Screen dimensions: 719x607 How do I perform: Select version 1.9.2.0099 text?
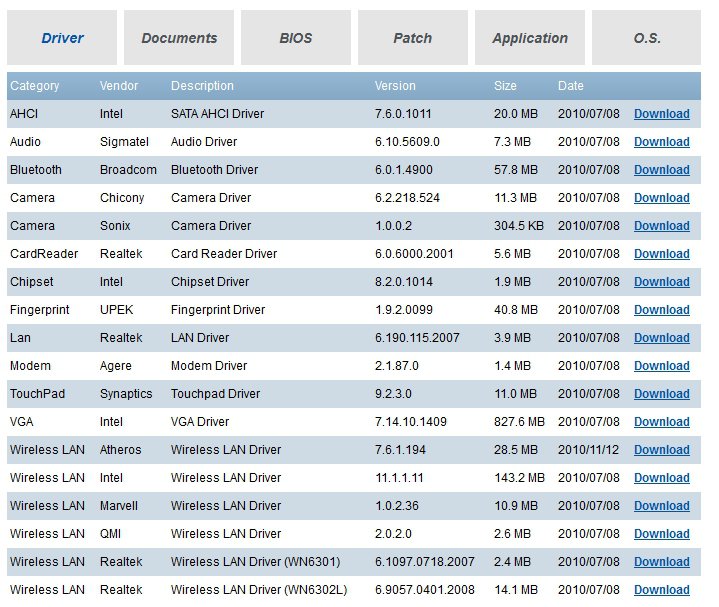(404, 309)
